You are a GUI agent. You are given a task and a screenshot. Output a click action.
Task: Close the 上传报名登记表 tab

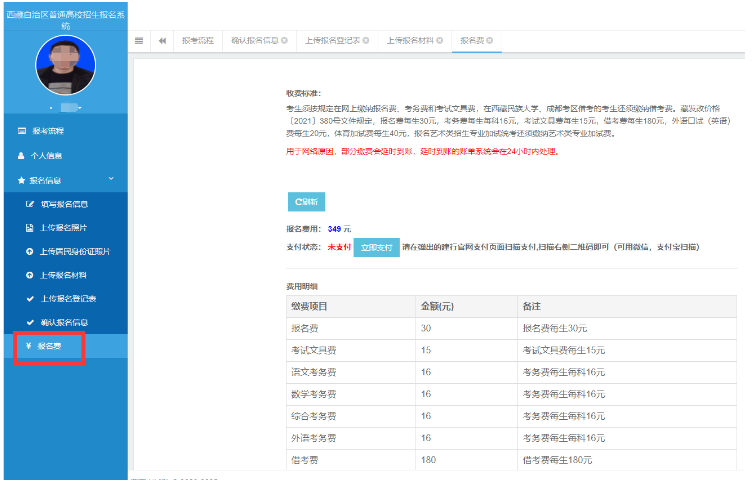point(366,41)
